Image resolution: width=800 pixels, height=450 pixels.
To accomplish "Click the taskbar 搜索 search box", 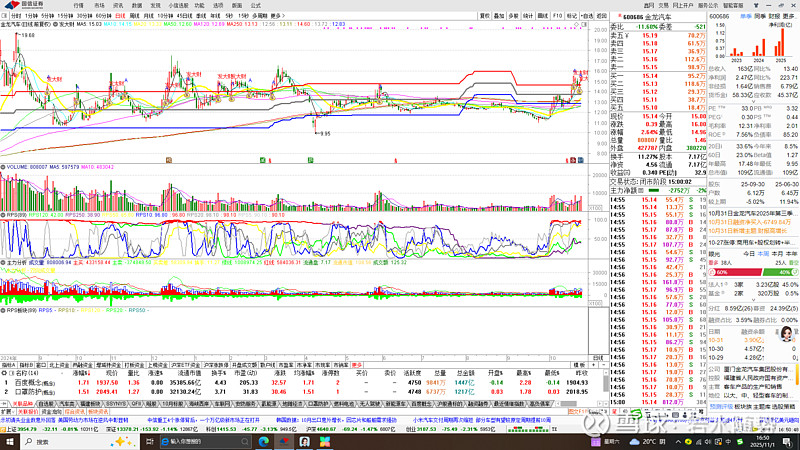I will pyautogui.click(x=79, y=442).
